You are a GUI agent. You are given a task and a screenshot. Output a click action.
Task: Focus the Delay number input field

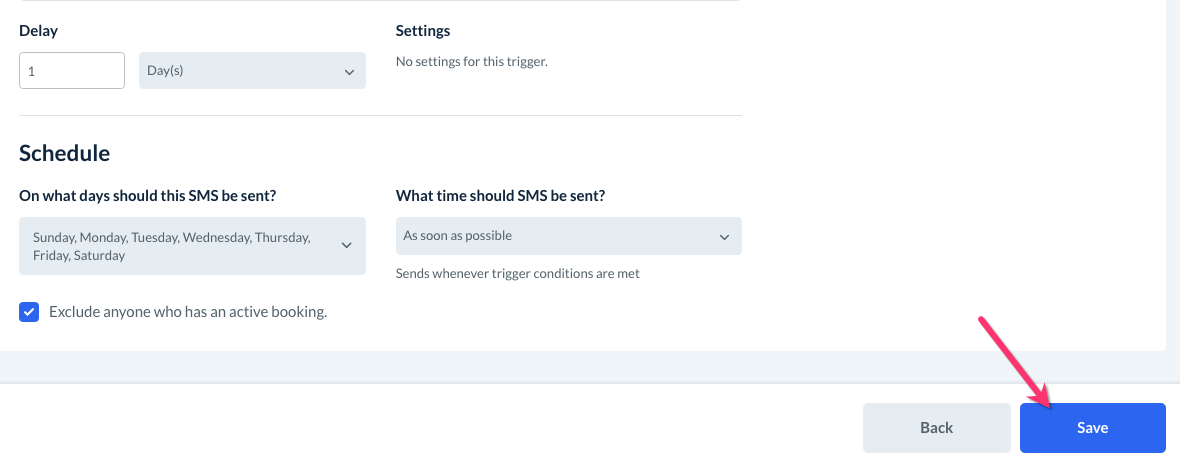72,71
